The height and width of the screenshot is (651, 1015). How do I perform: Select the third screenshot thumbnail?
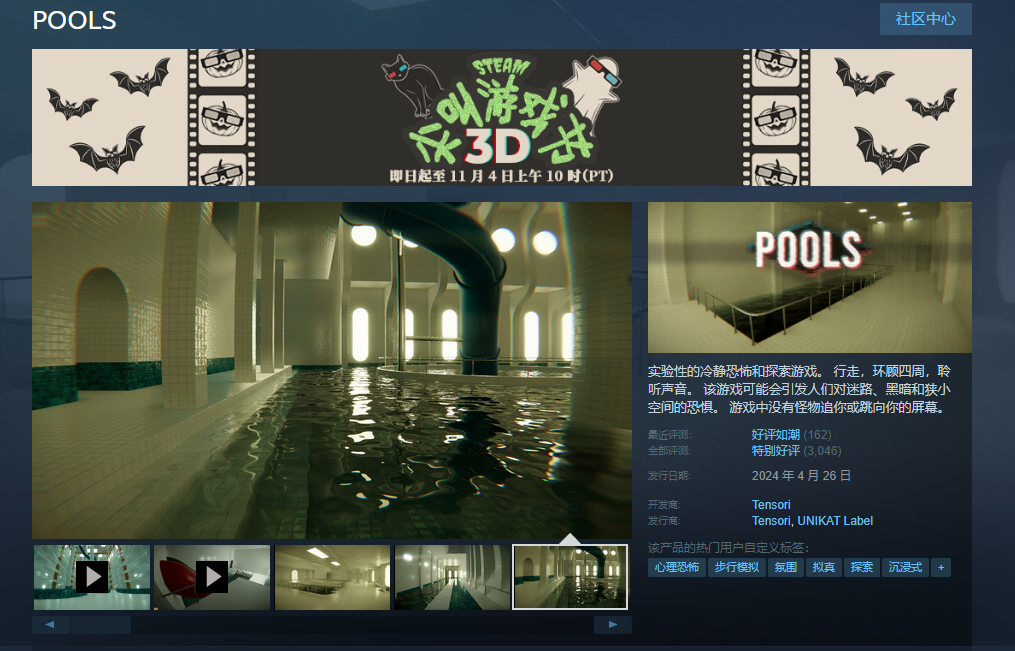point(332,577)
